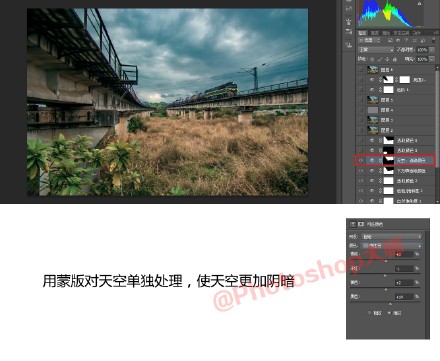Image resolution: width=440 pixels, height=361 pixels.
Task: Click the black percentage value field
Action: (x=404, y=297)
